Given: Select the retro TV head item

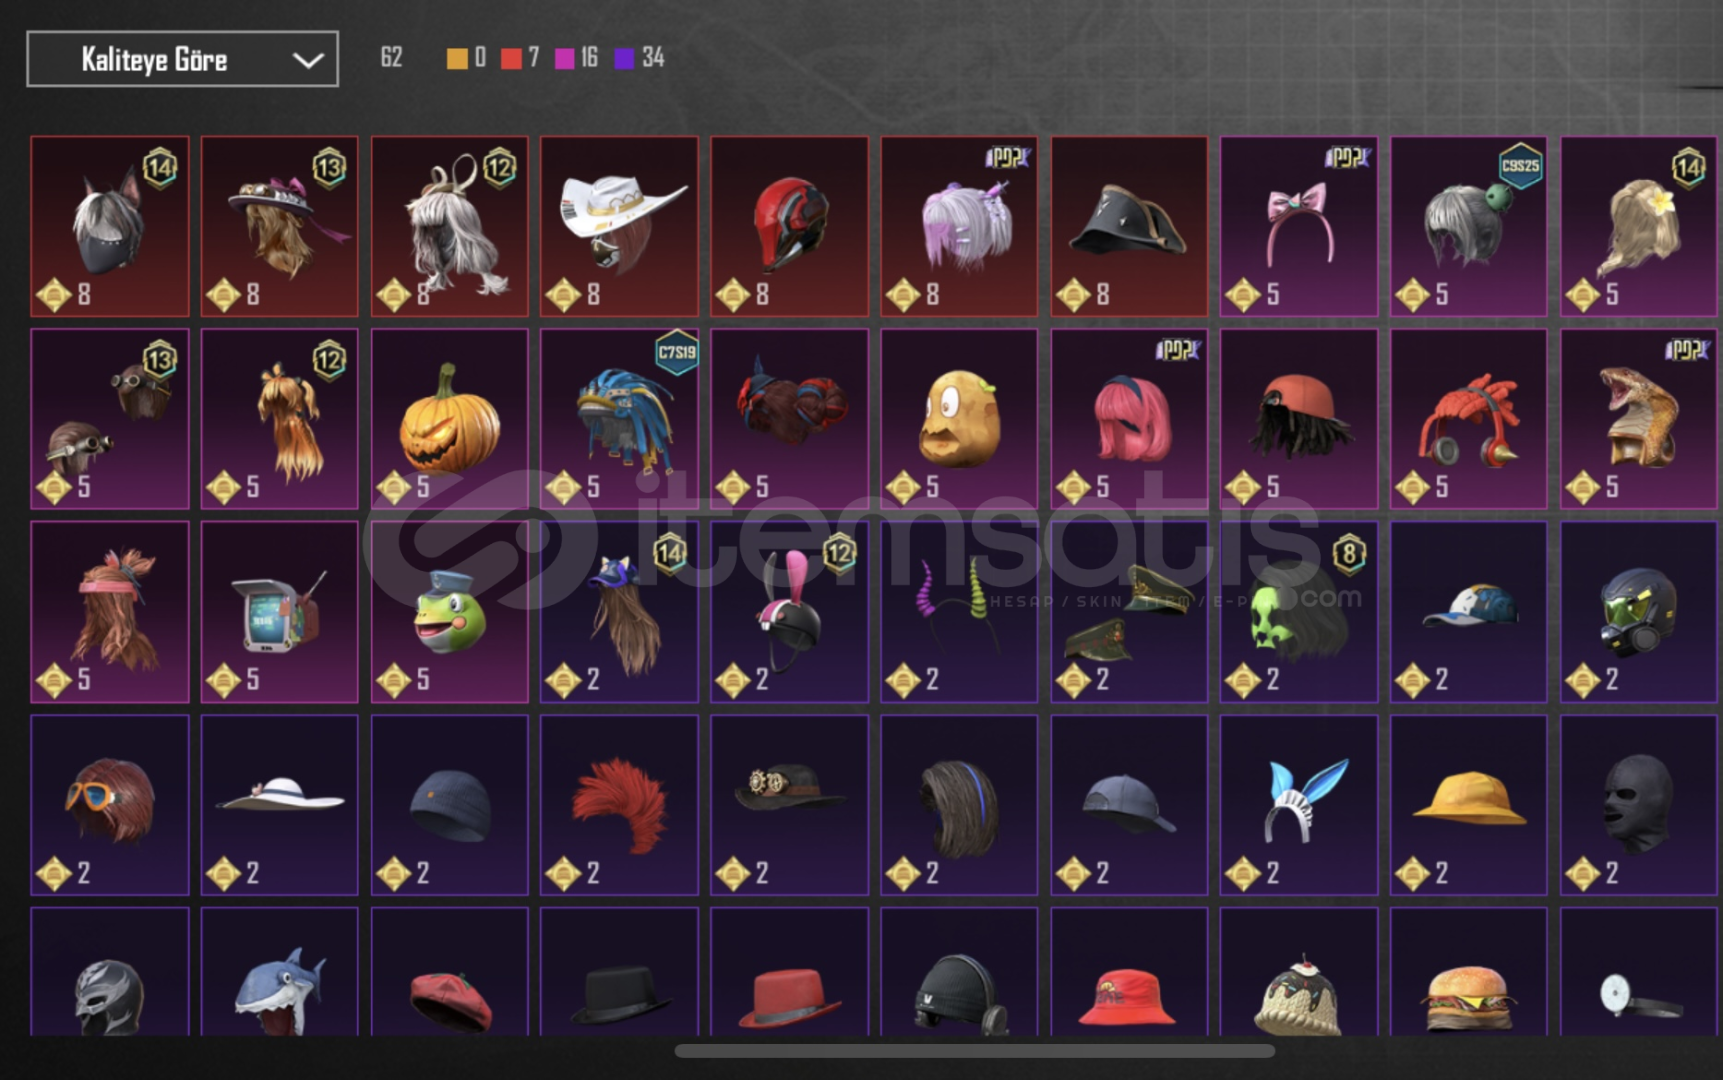Looking at the screenshot, I should pos(279,611).
